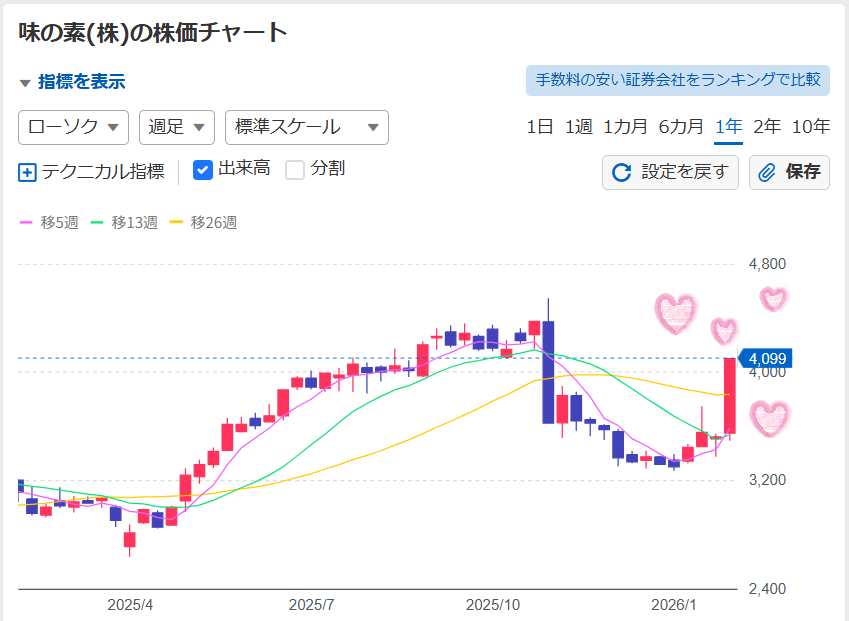Select the 1週 period tab
The height and width of the screenshot is (621, 849).
[x=579, y=127]
